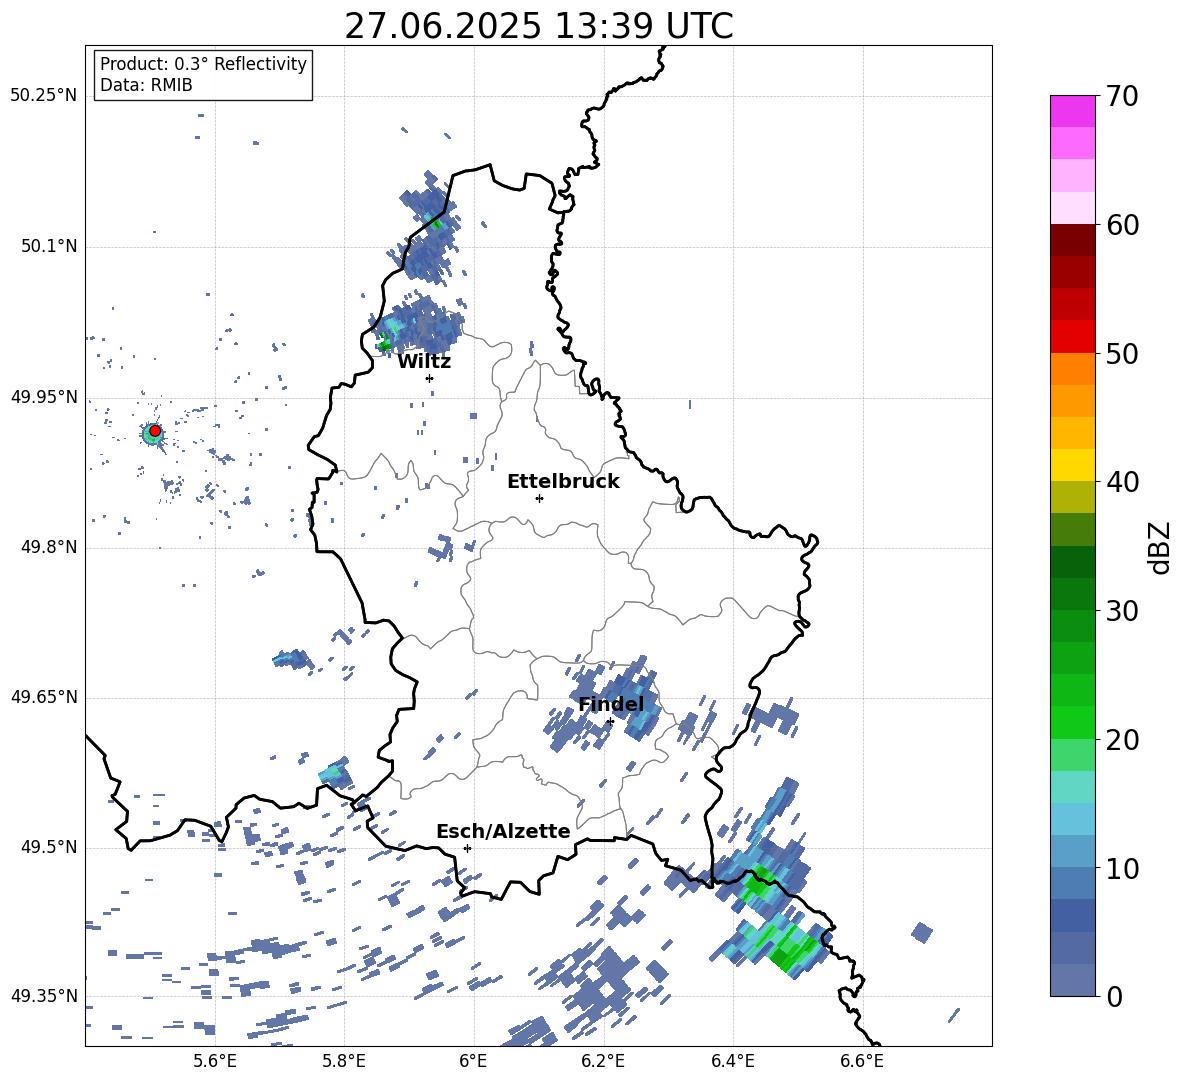1184x1081 pixels.
Task: Click the 6.2°E longitude label
Action: pyautogui.click(x=603, y=1061)
